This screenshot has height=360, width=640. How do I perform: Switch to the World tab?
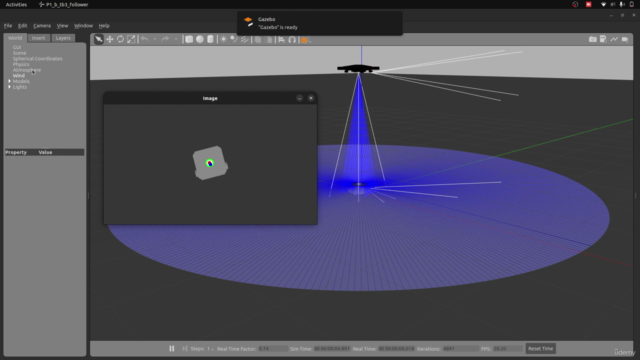click(x=15, y=38)
